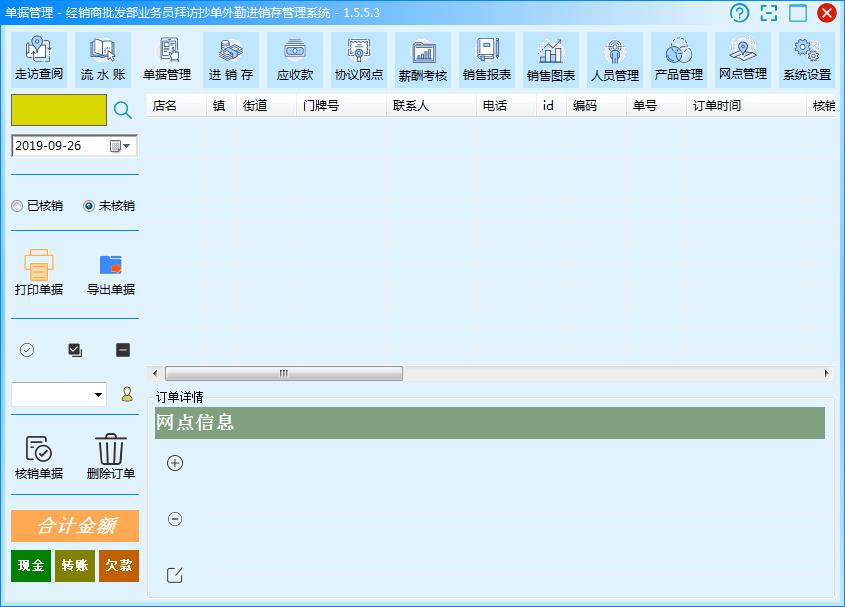Screen dimensions: 845x607
Task: Open the 应收款 receivables module
Action: tap(295, 59)
